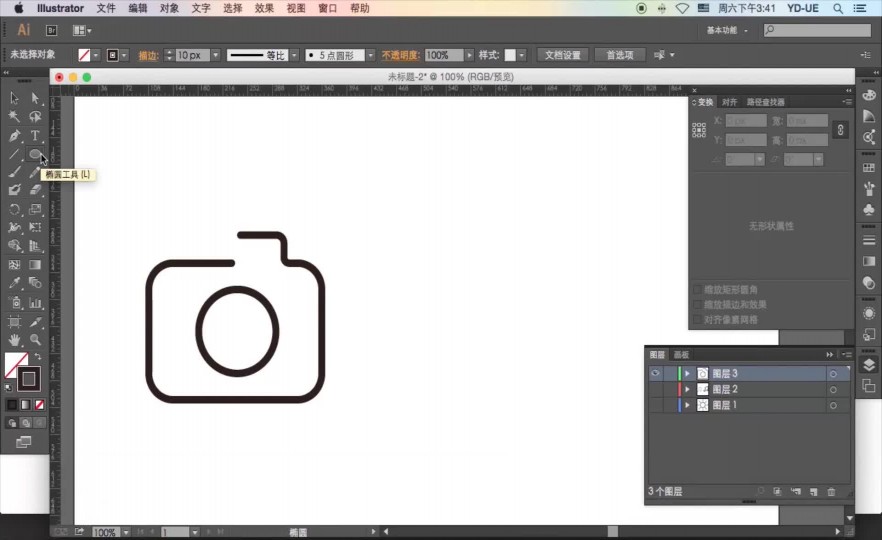The image size is (882, 540).
Task: Select the black arrow Selection tool
Action: pyautogui.click(x=14, y=98)
